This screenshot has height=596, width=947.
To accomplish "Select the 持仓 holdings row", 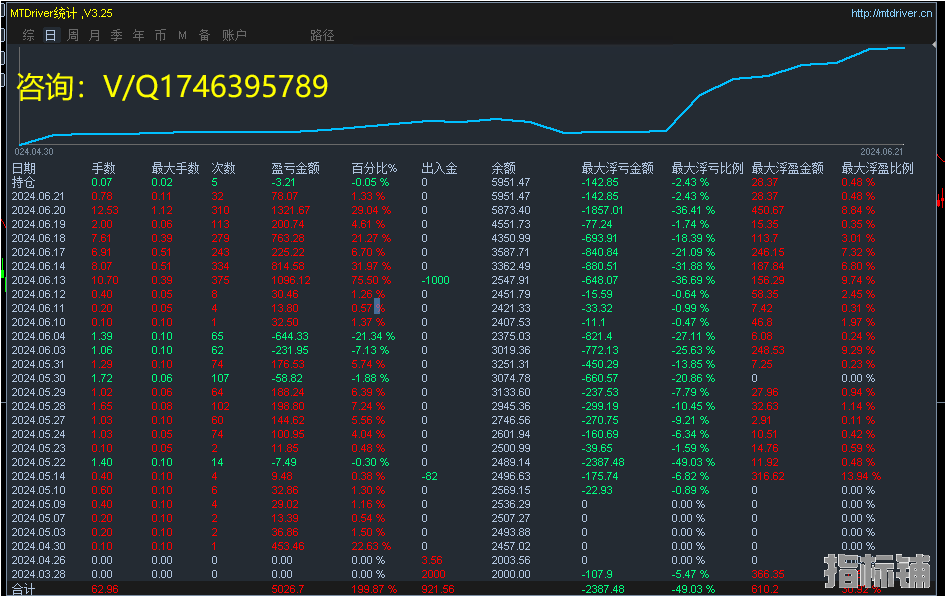I will [x=24, y=182].
